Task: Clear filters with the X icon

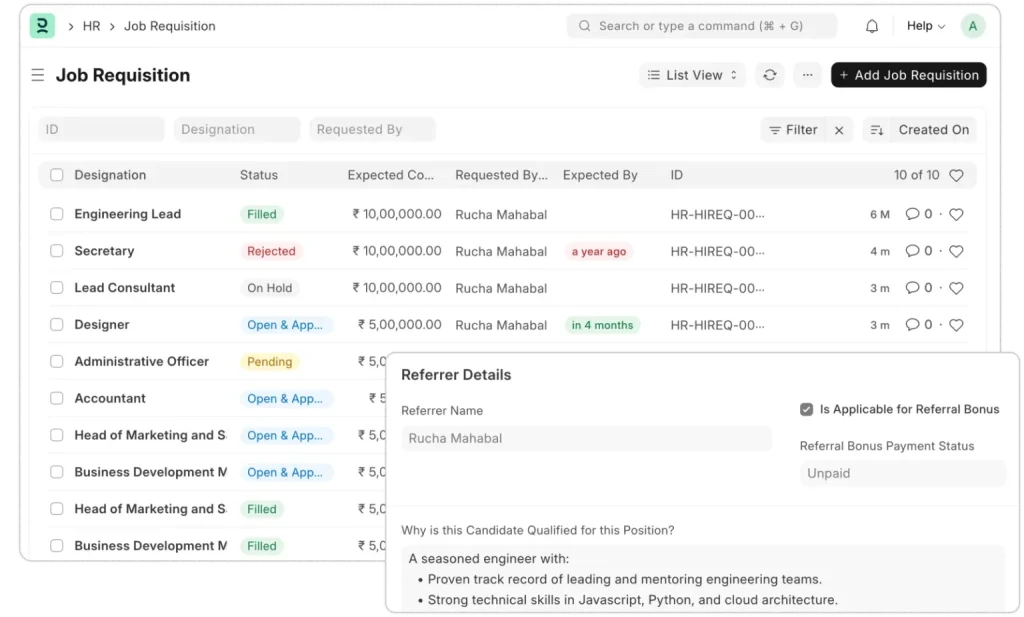Action: (839, 130)
